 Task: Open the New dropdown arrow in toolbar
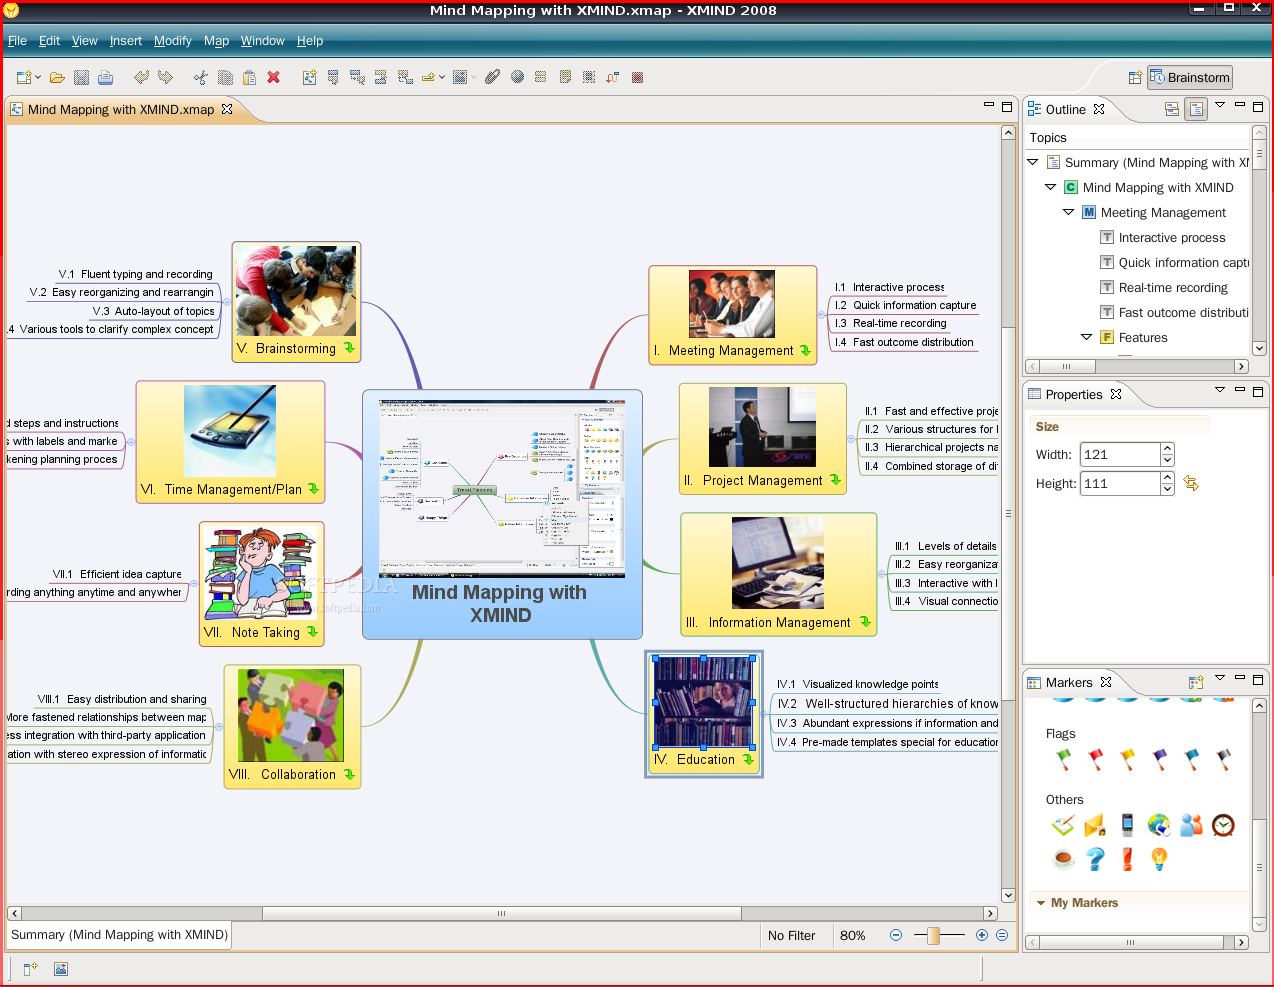[38, 77]
